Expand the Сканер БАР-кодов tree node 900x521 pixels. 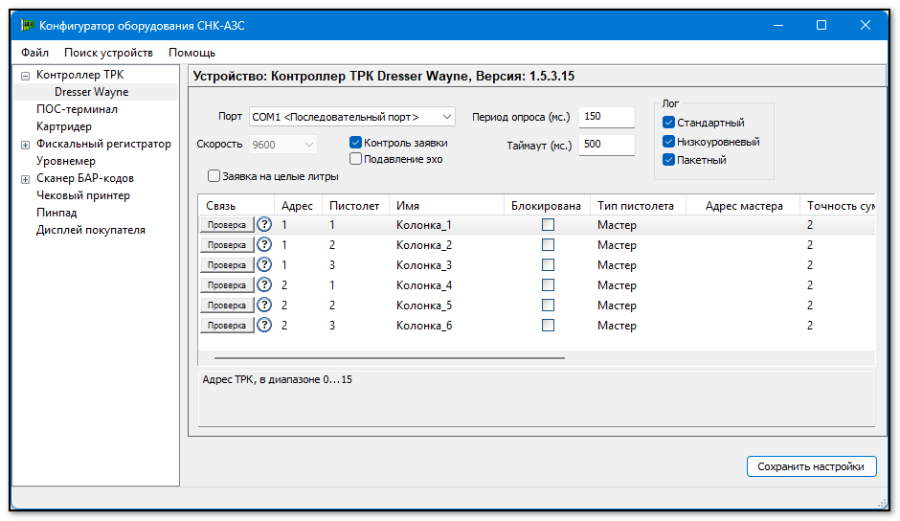tap(26, 179)
